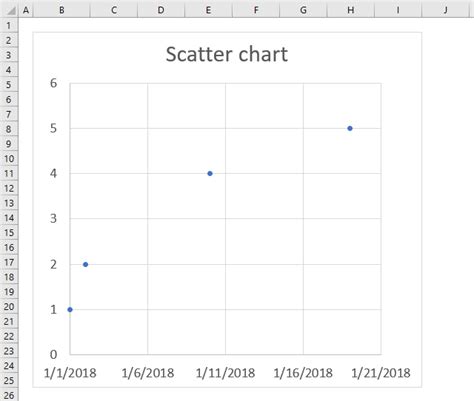Select column B header
474x401 pixels.
point(61,10)
